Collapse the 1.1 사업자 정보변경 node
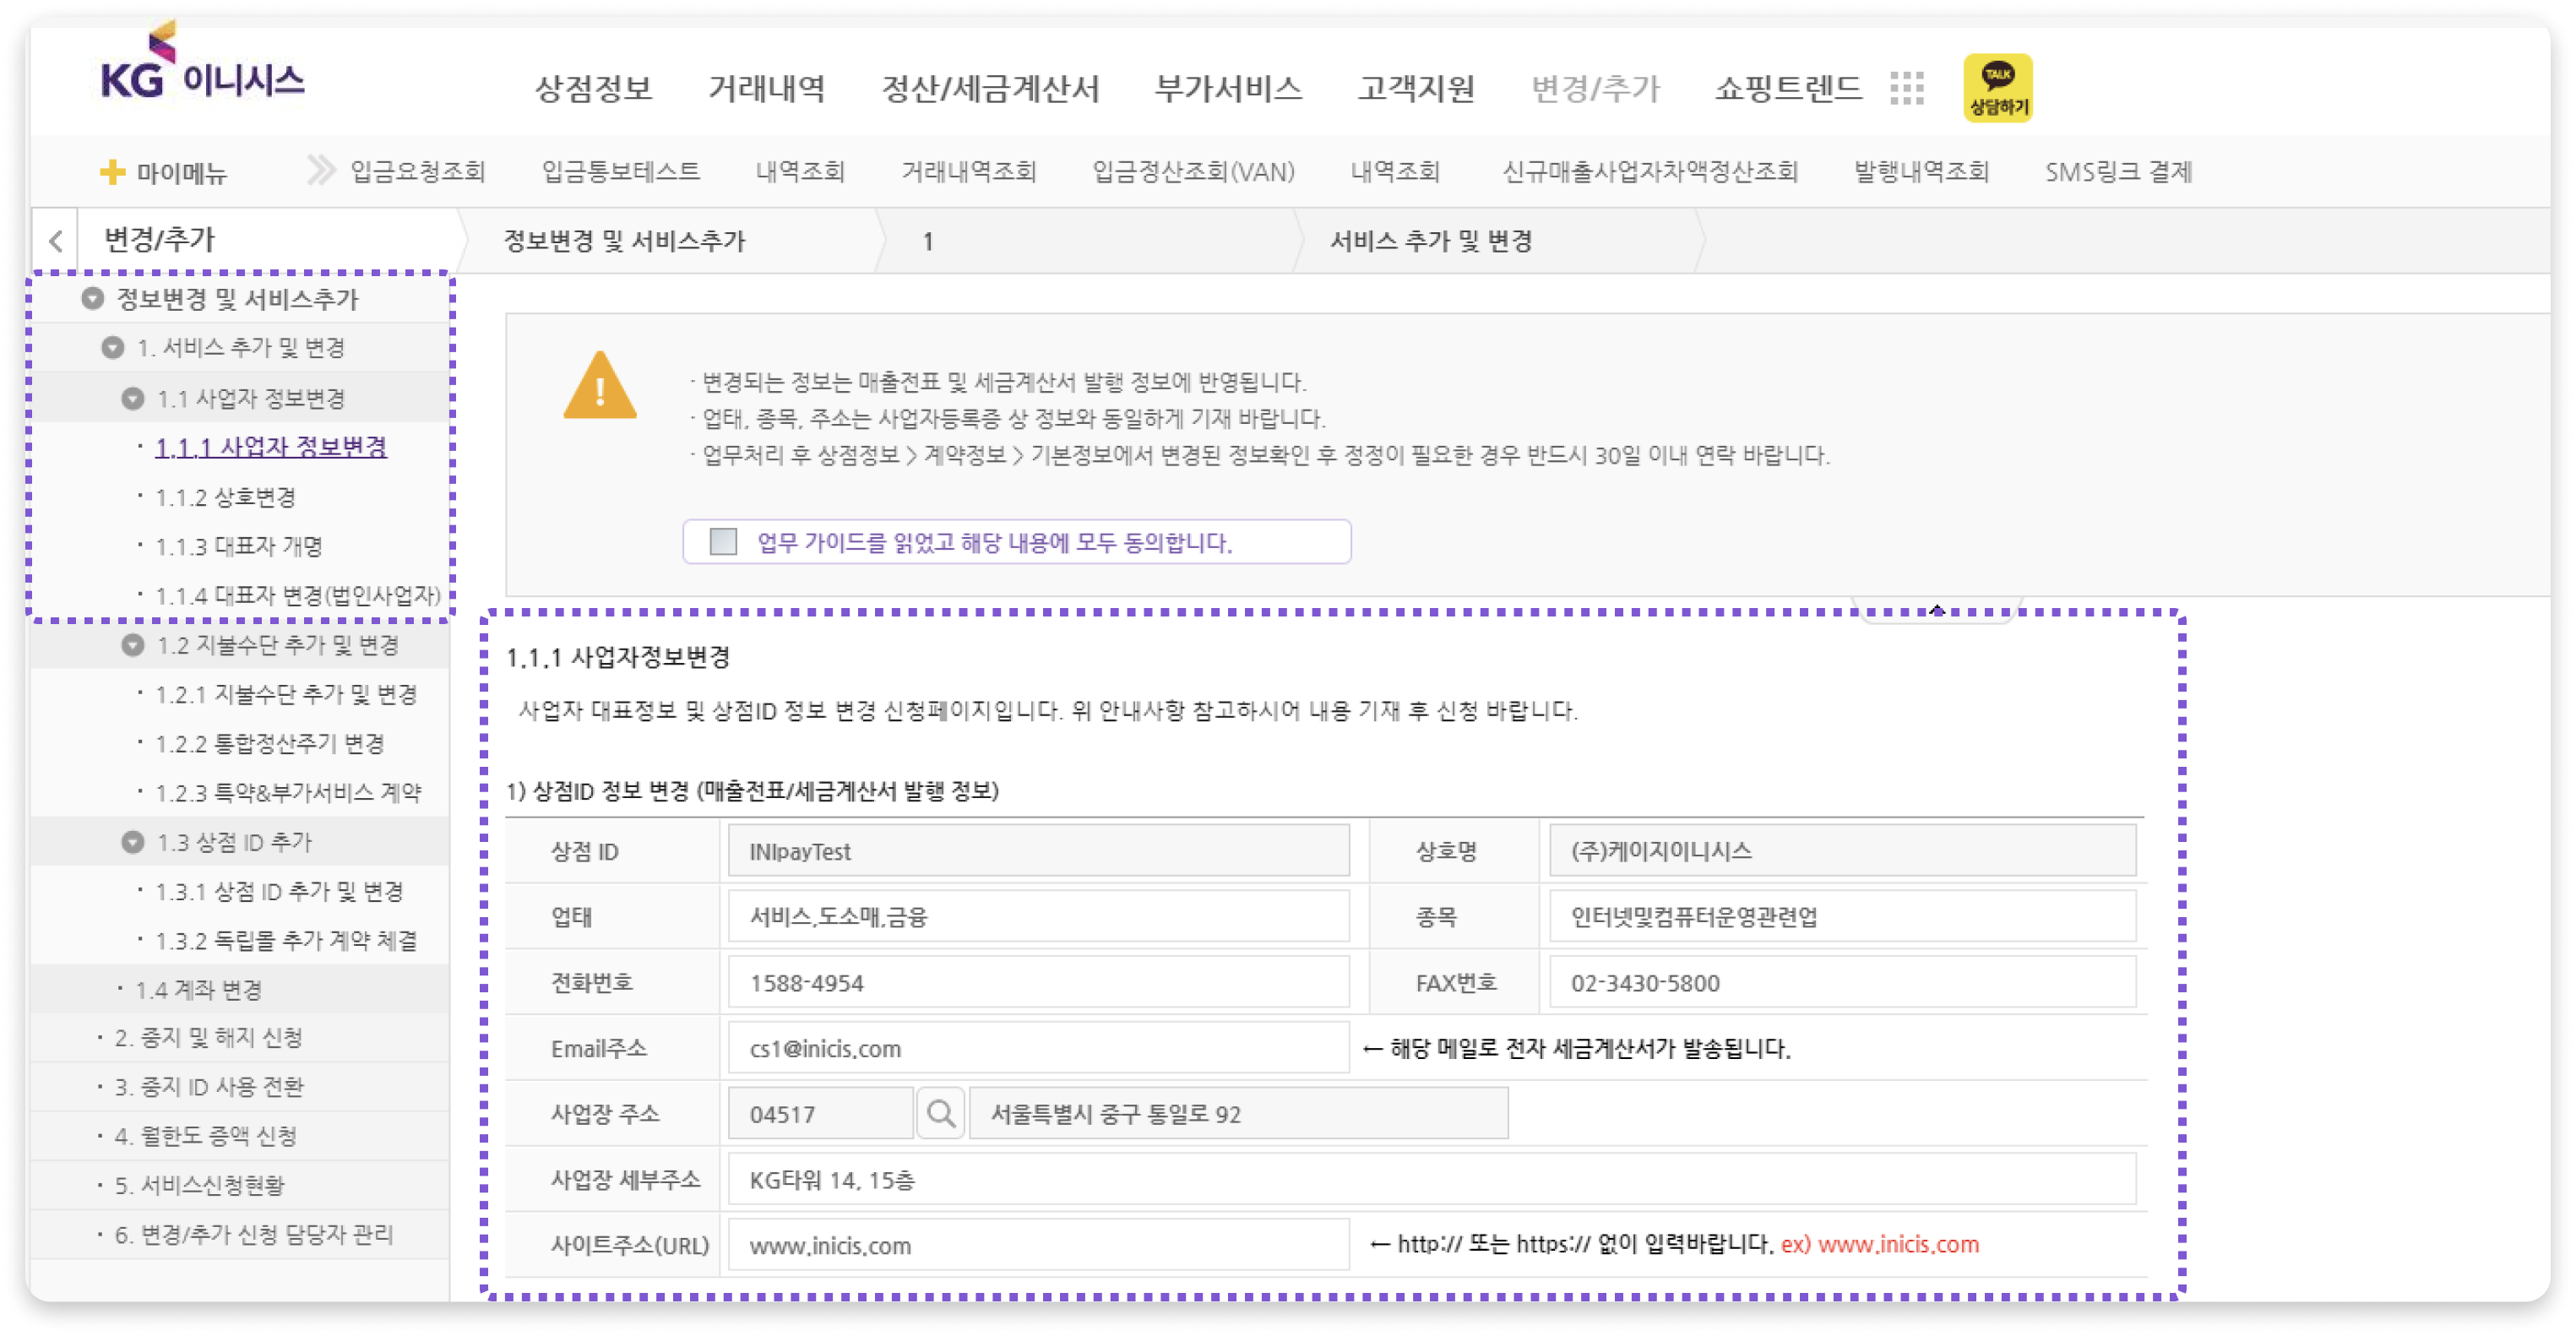This screenshot has width=2576, height=1336. click(x=133, y=398)
